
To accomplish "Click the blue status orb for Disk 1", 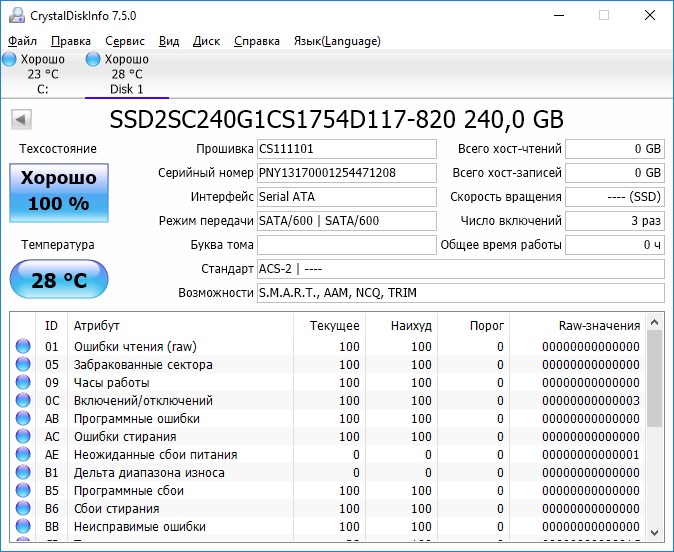I will [x=93, y=59].
